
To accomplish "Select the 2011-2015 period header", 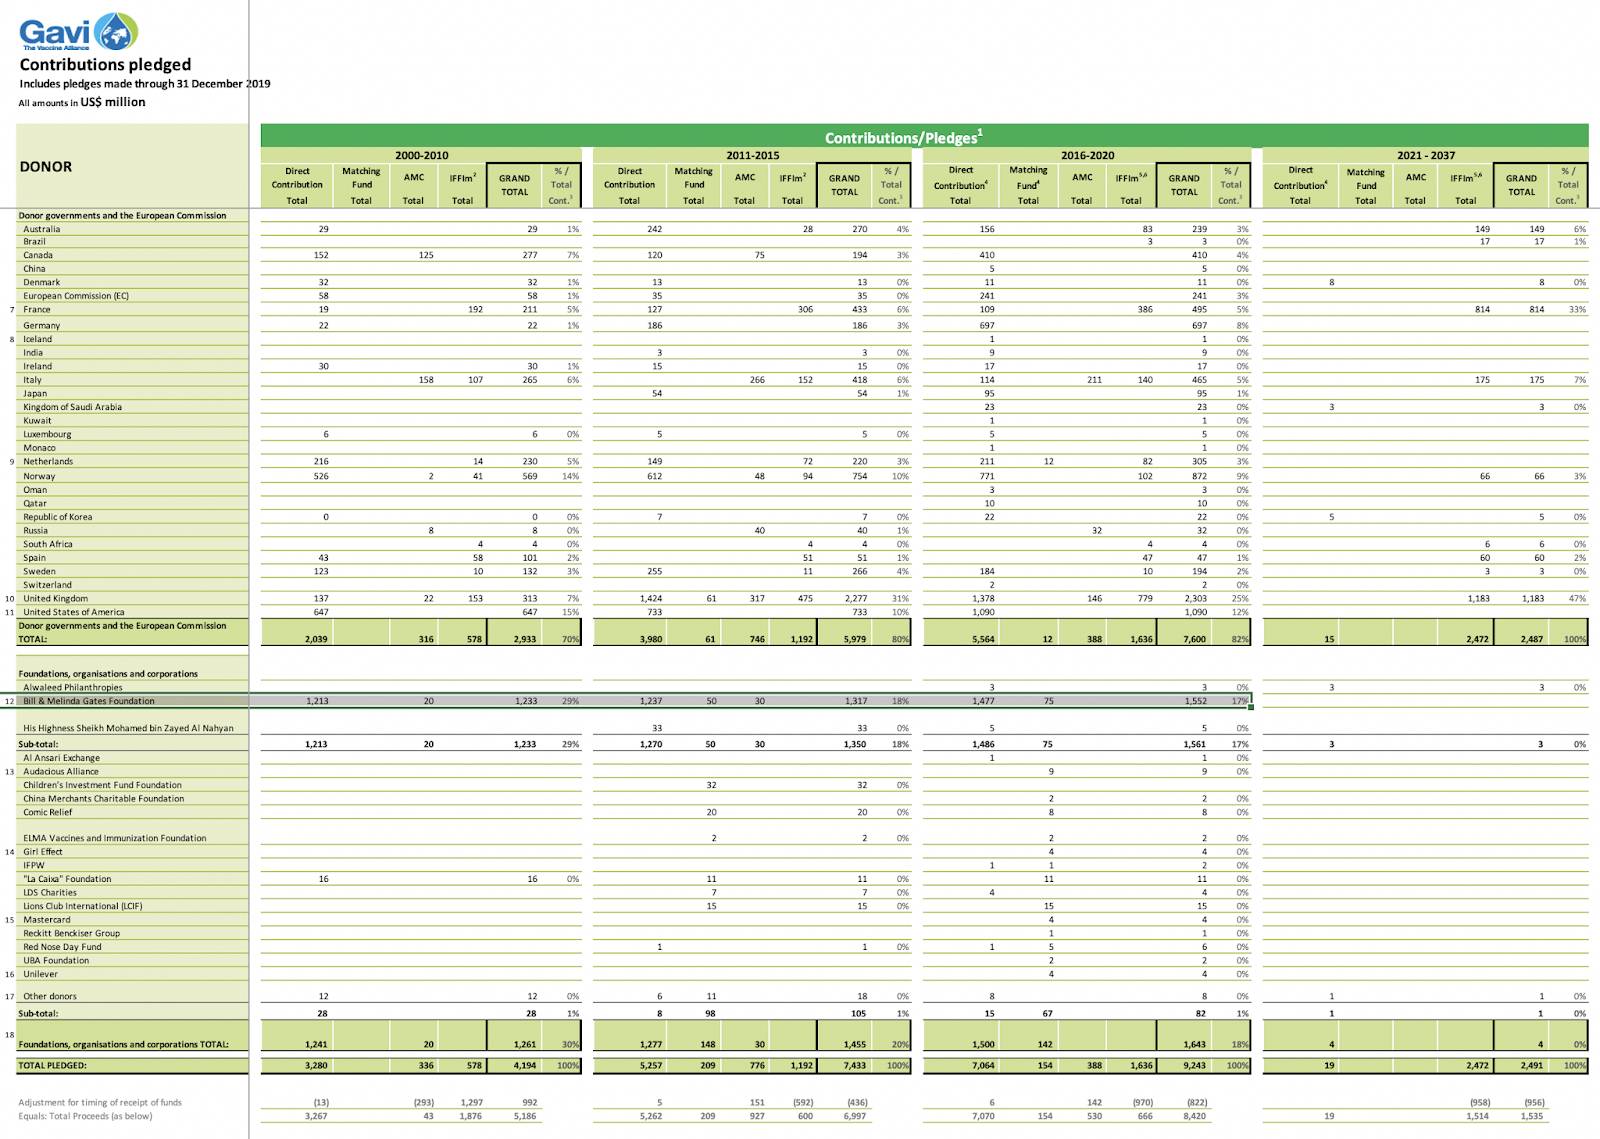I will [752, 155].
